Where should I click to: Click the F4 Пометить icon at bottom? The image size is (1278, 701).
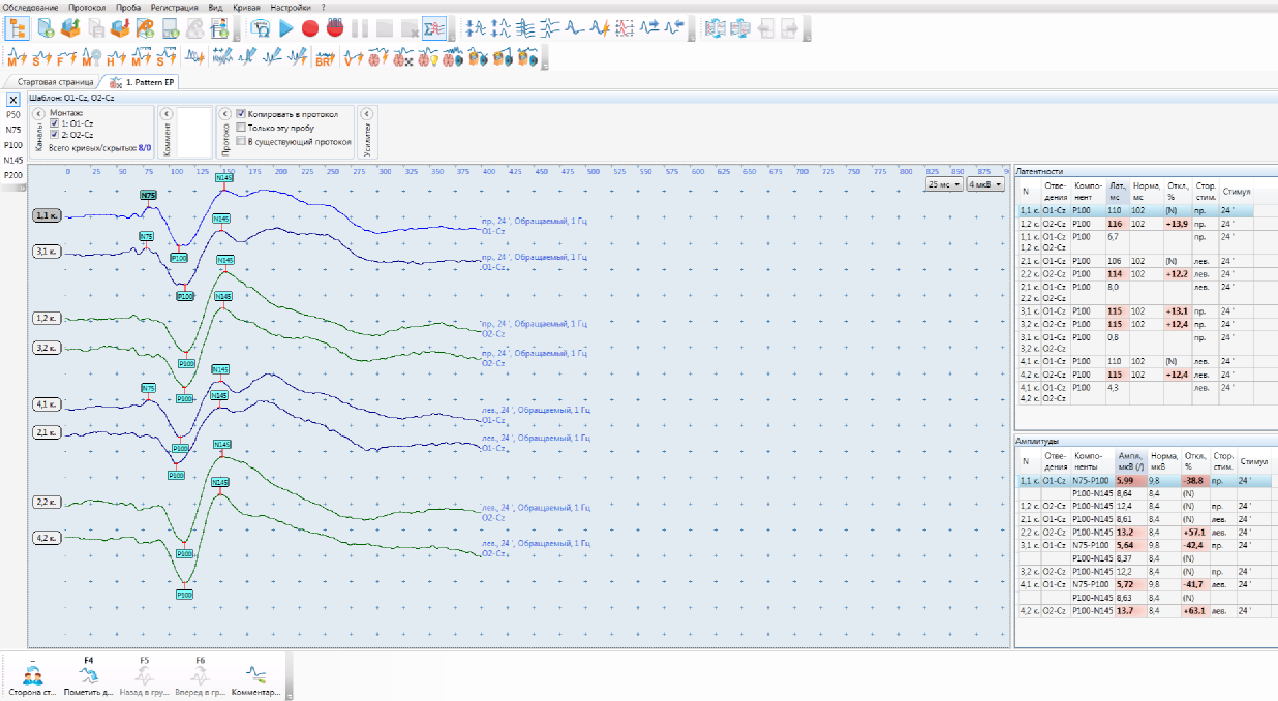pos(89,675)
